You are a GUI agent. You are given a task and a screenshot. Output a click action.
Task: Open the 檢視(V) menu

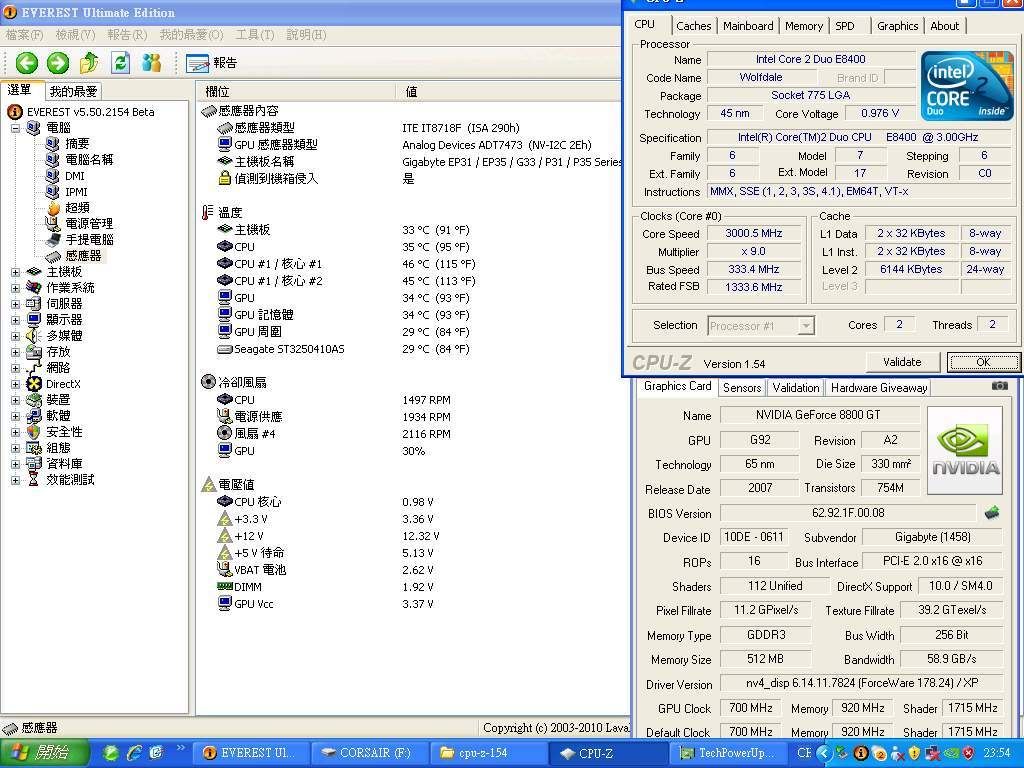tap(75, 35)
